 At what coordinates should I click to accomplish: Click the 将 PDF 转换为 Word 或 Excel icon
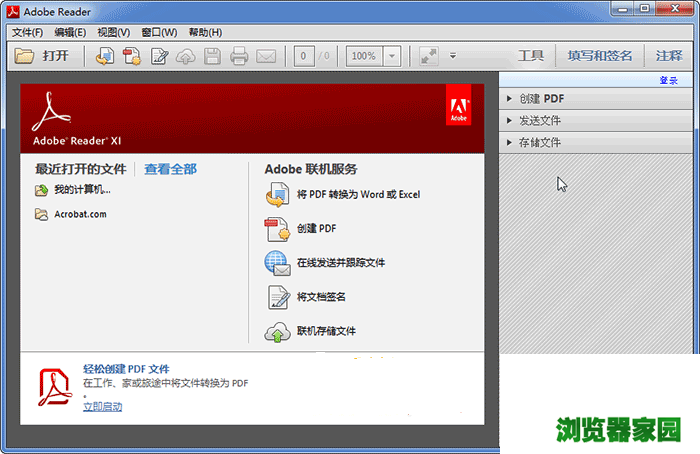277,196
